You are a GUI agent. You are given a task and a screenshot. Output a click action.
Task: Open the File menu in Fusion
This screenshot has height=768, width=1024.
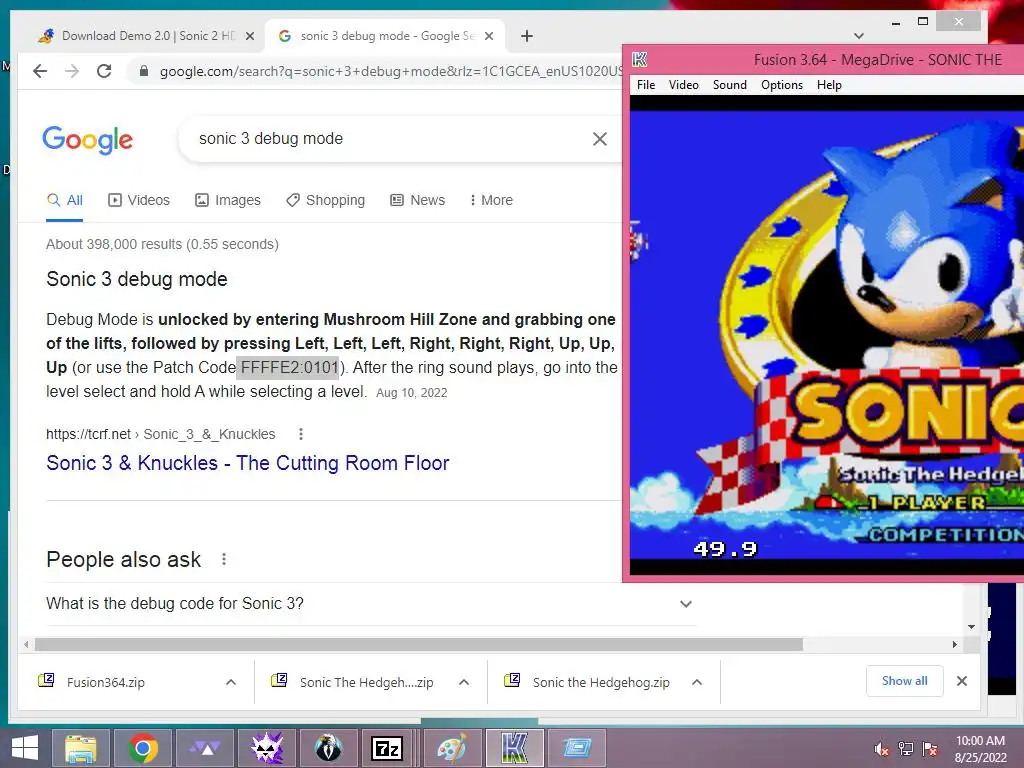coord(645,85)
